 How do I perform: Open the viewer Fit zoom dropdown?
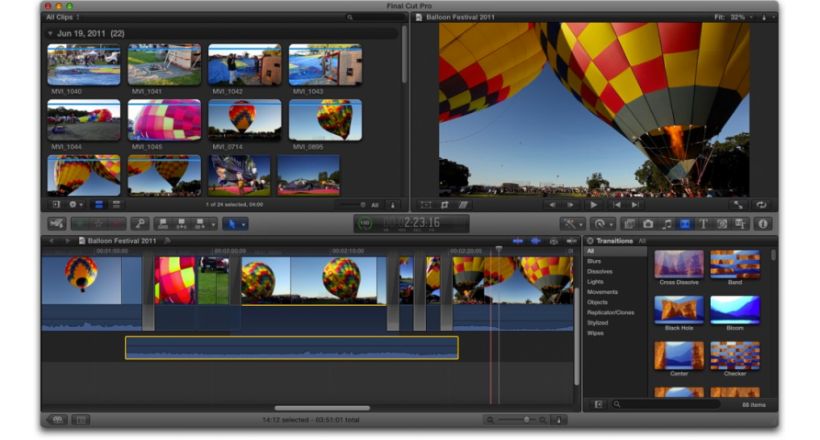click(734, 17)
